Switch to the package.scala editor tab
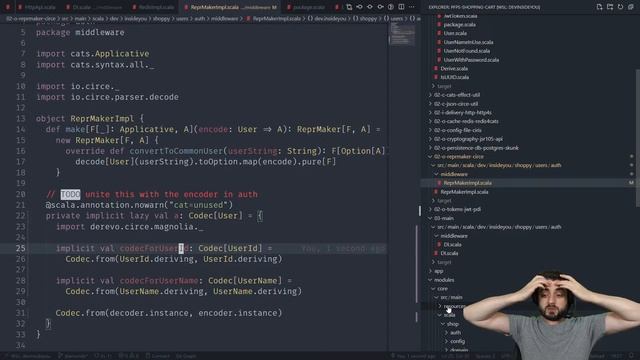Viewport: 640px width, 360px height. point(308,7)
